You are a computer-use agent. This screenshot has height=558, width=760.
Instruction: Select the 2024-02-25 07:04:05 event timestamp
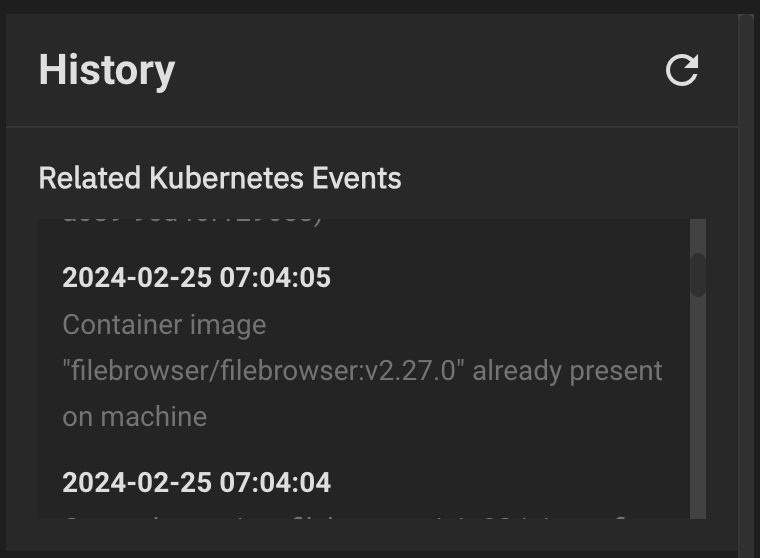196,277
